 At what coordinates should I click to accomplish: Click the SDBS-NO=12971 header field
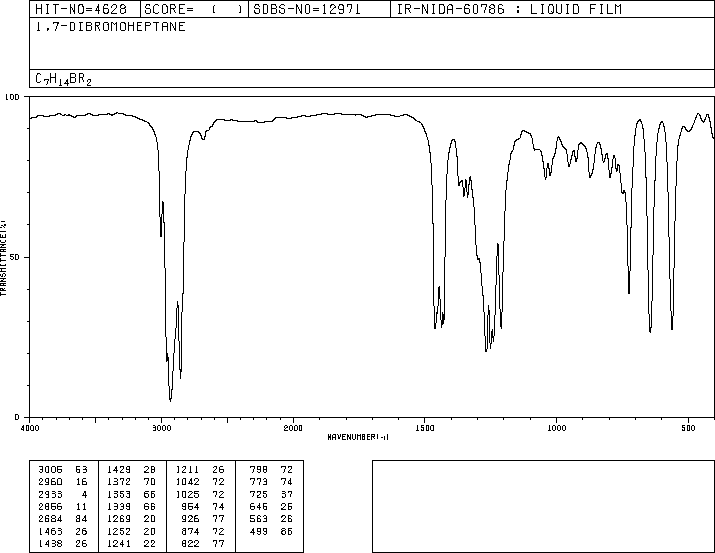tap(319, 9)
